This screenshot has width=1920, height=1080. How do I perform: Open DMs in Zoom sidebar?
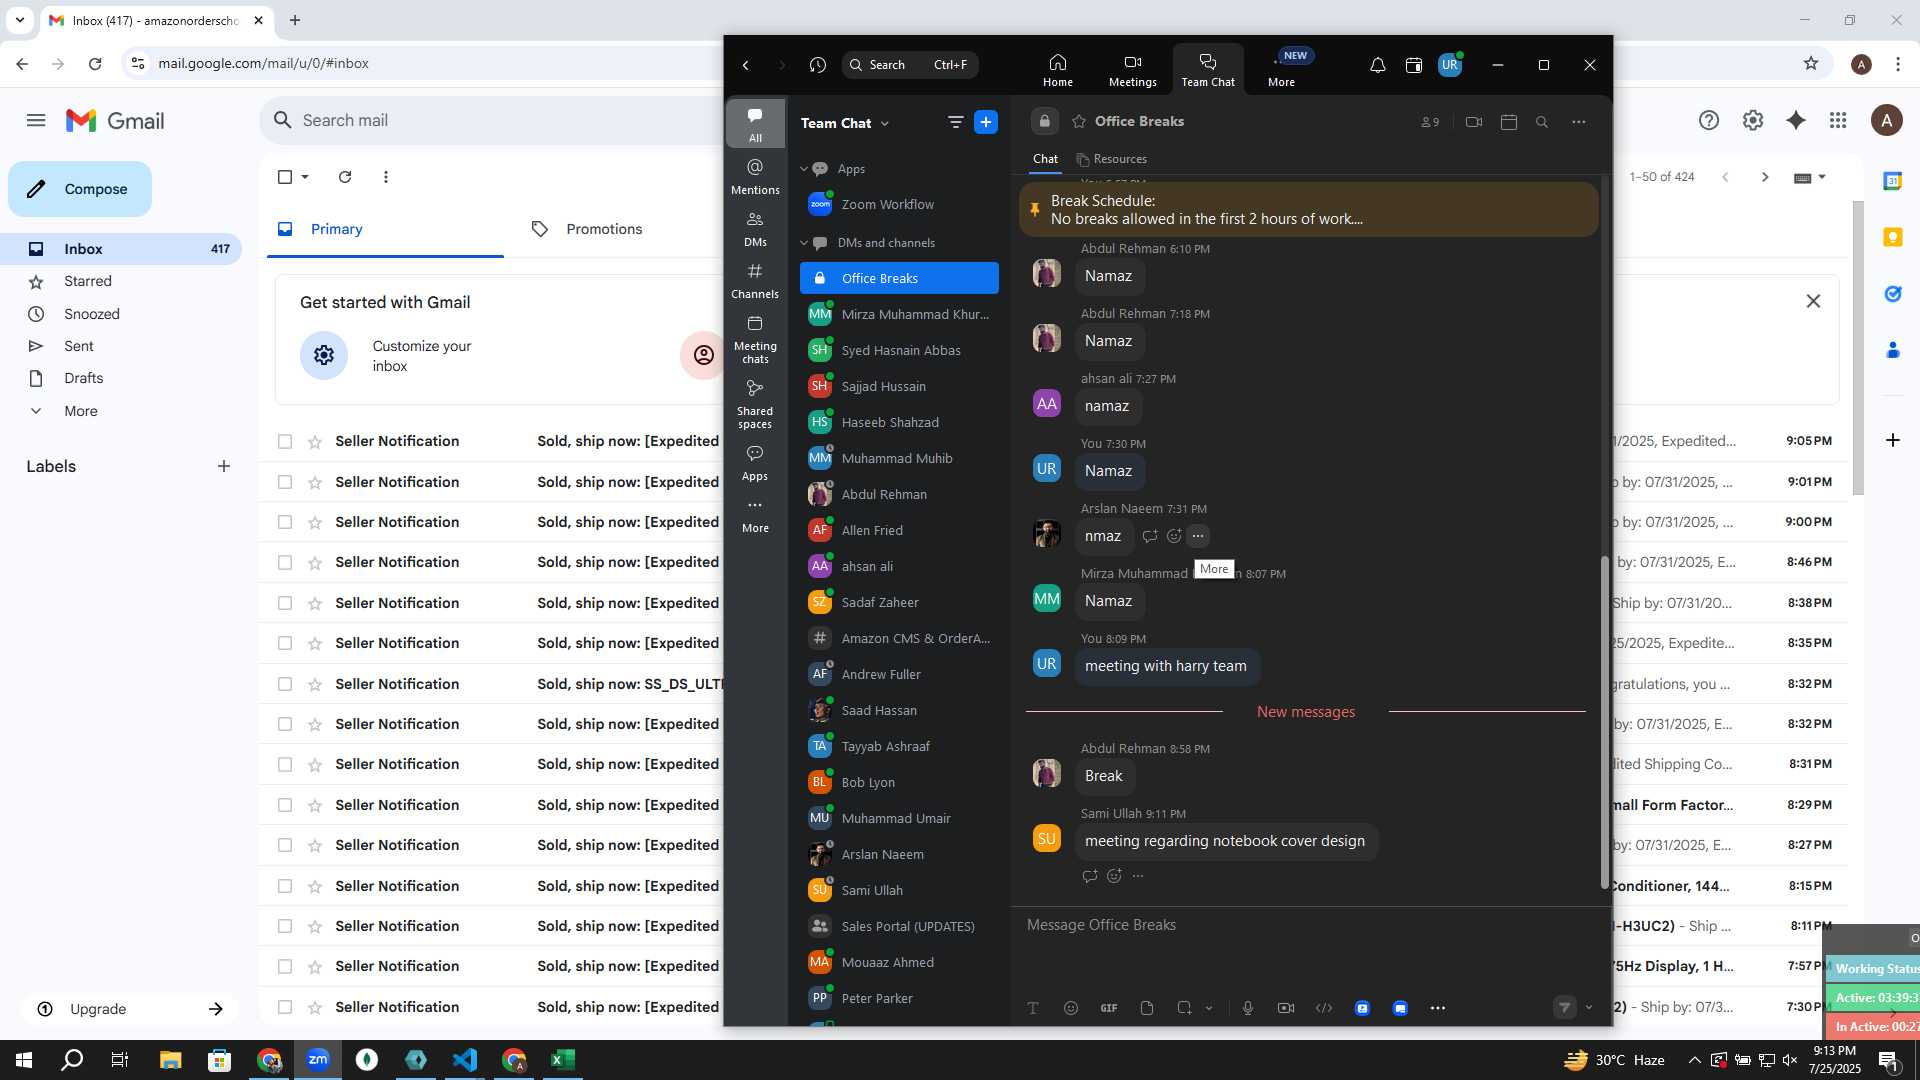tap(755, 228)
